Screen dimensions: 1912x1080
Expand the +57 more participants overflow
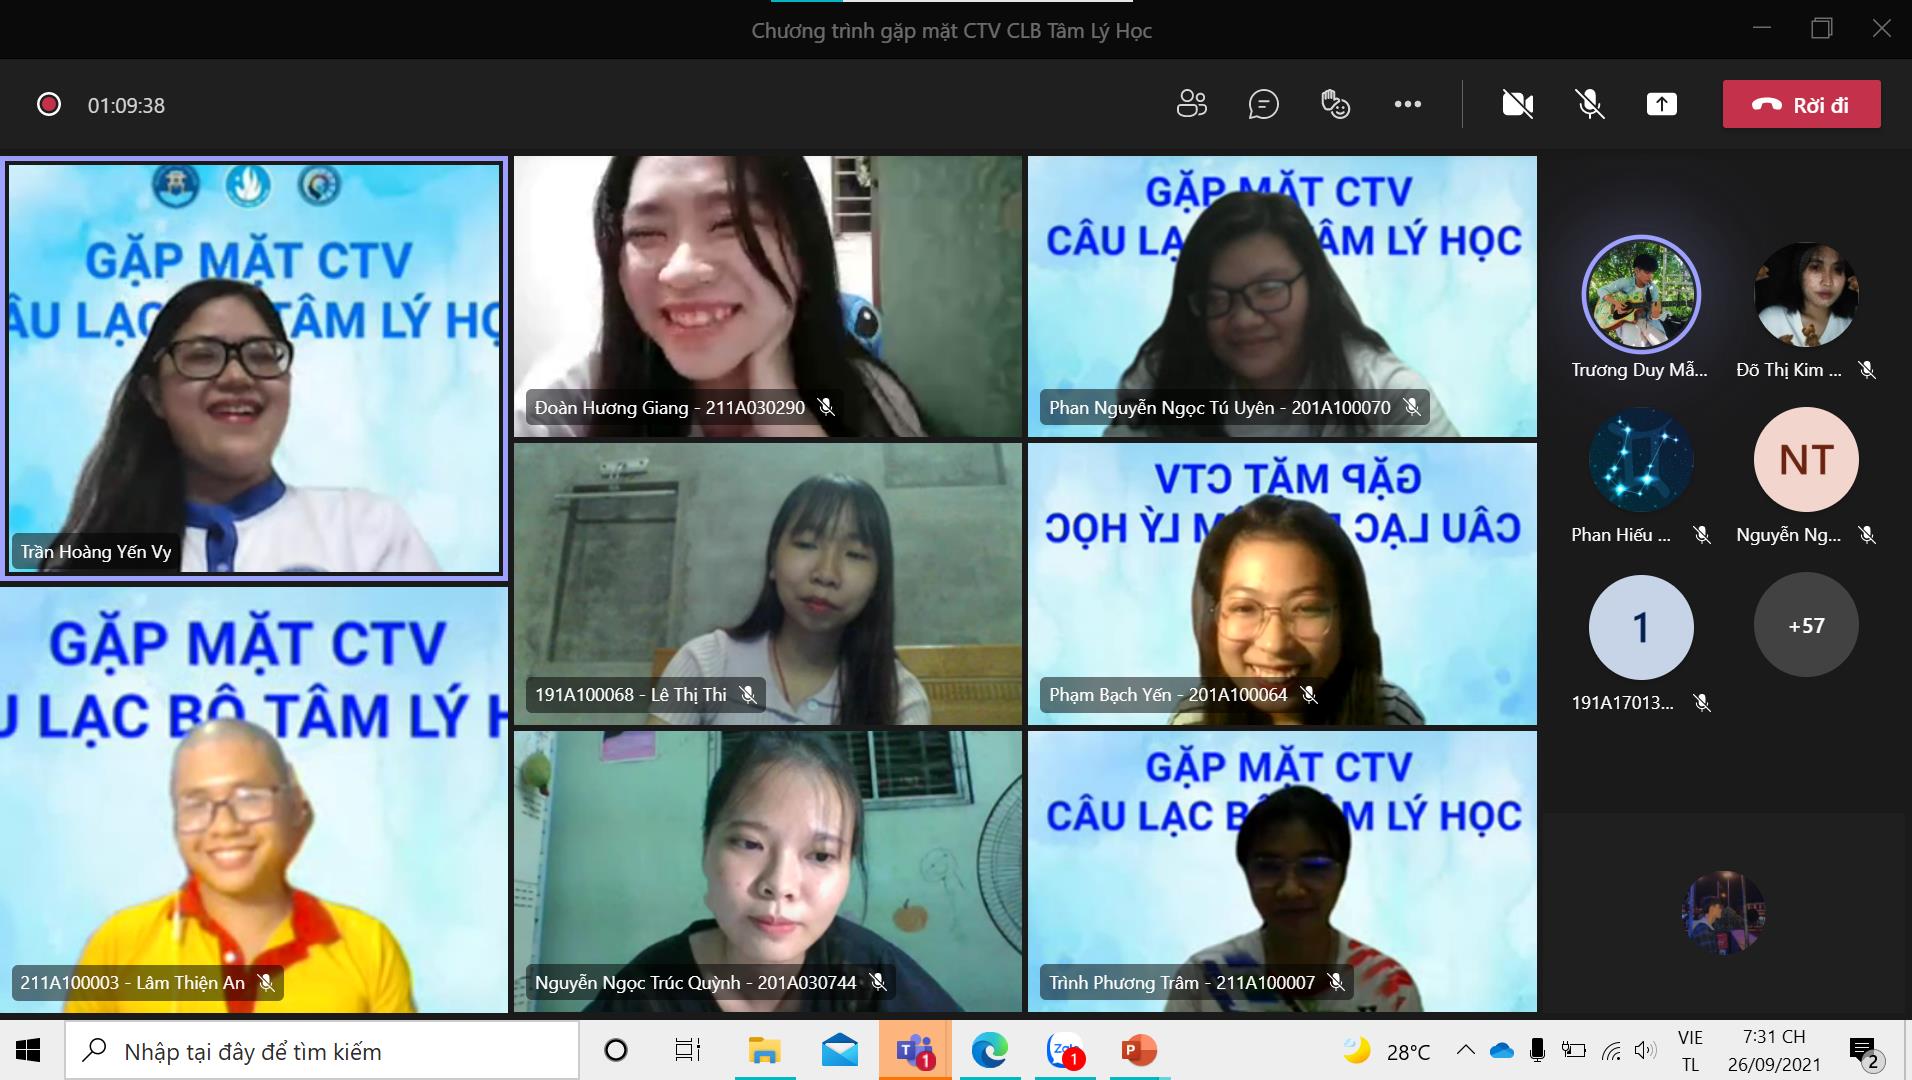[1805, 626]
